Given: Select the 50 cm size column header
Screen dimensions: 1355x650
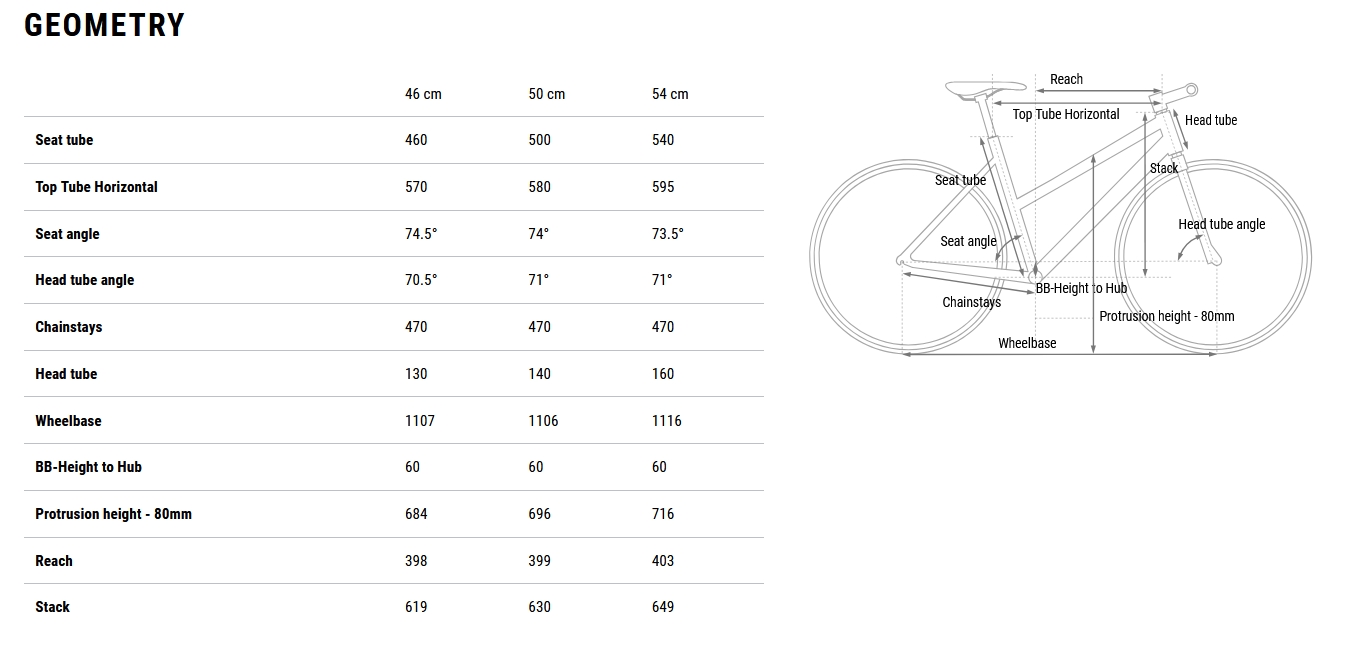Looking at the screenshot, I should [546, 94].
